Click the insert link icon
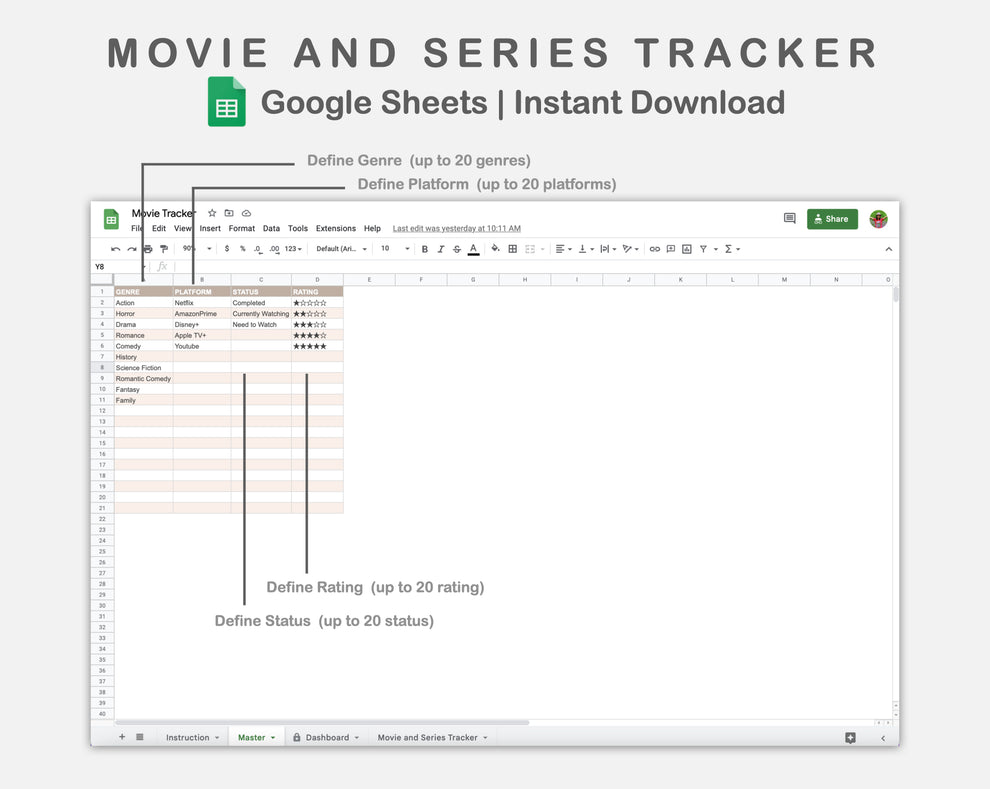990x789 pixels. 653,249
